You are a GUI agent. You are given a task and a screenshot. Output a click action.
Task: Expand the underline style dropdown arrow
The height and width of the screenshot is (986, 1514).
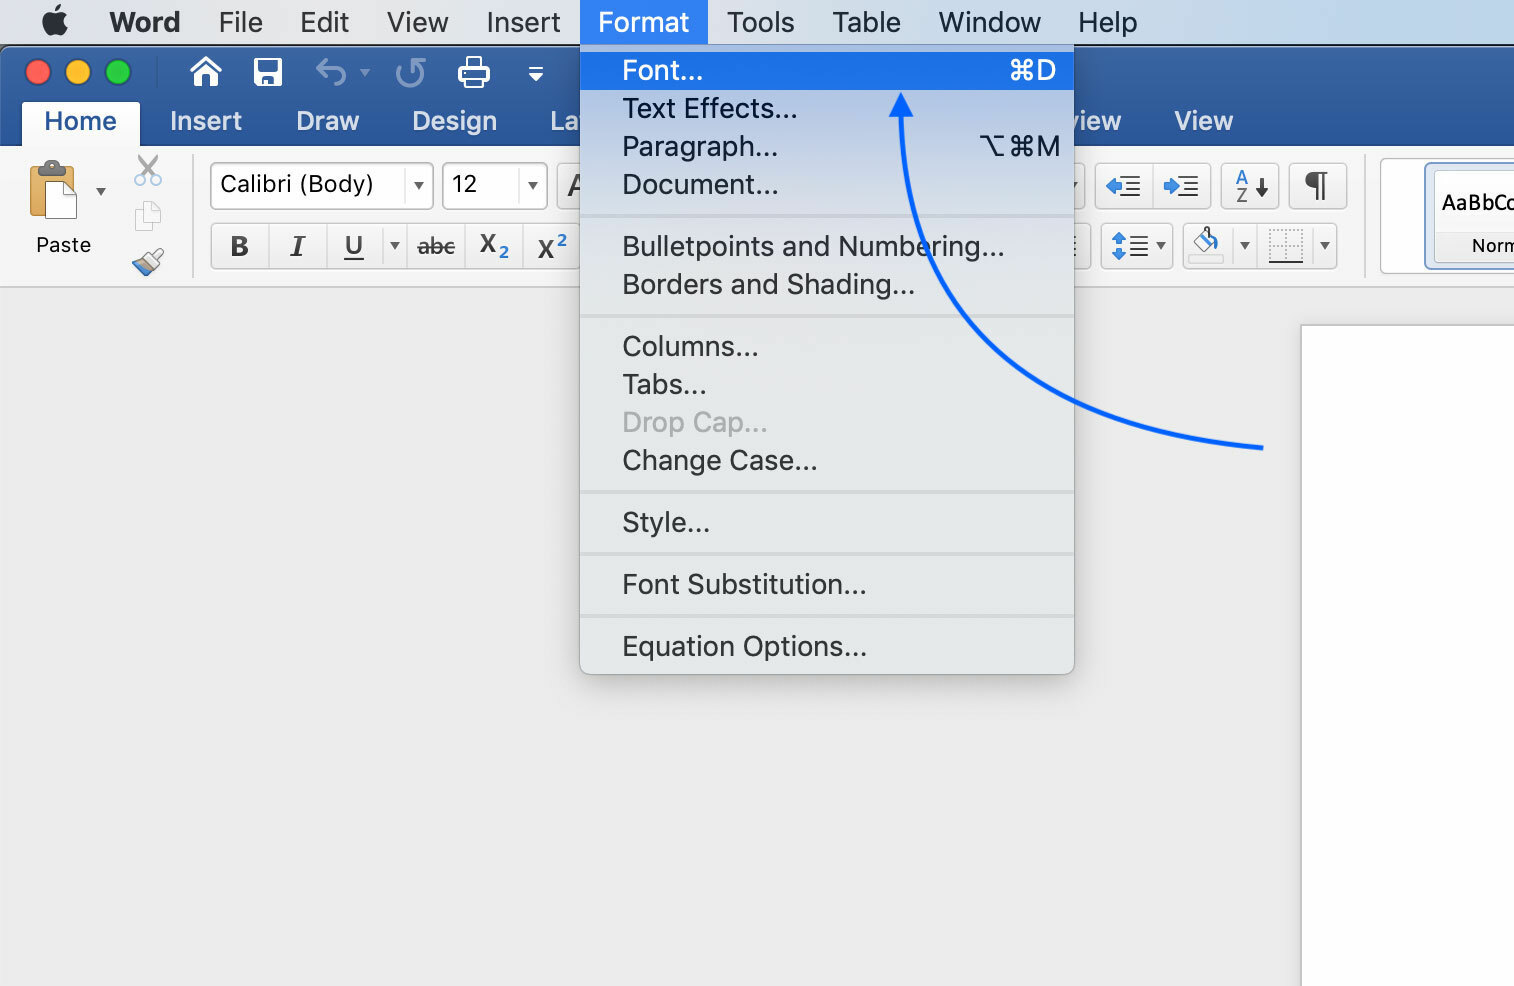coord(394,246)
